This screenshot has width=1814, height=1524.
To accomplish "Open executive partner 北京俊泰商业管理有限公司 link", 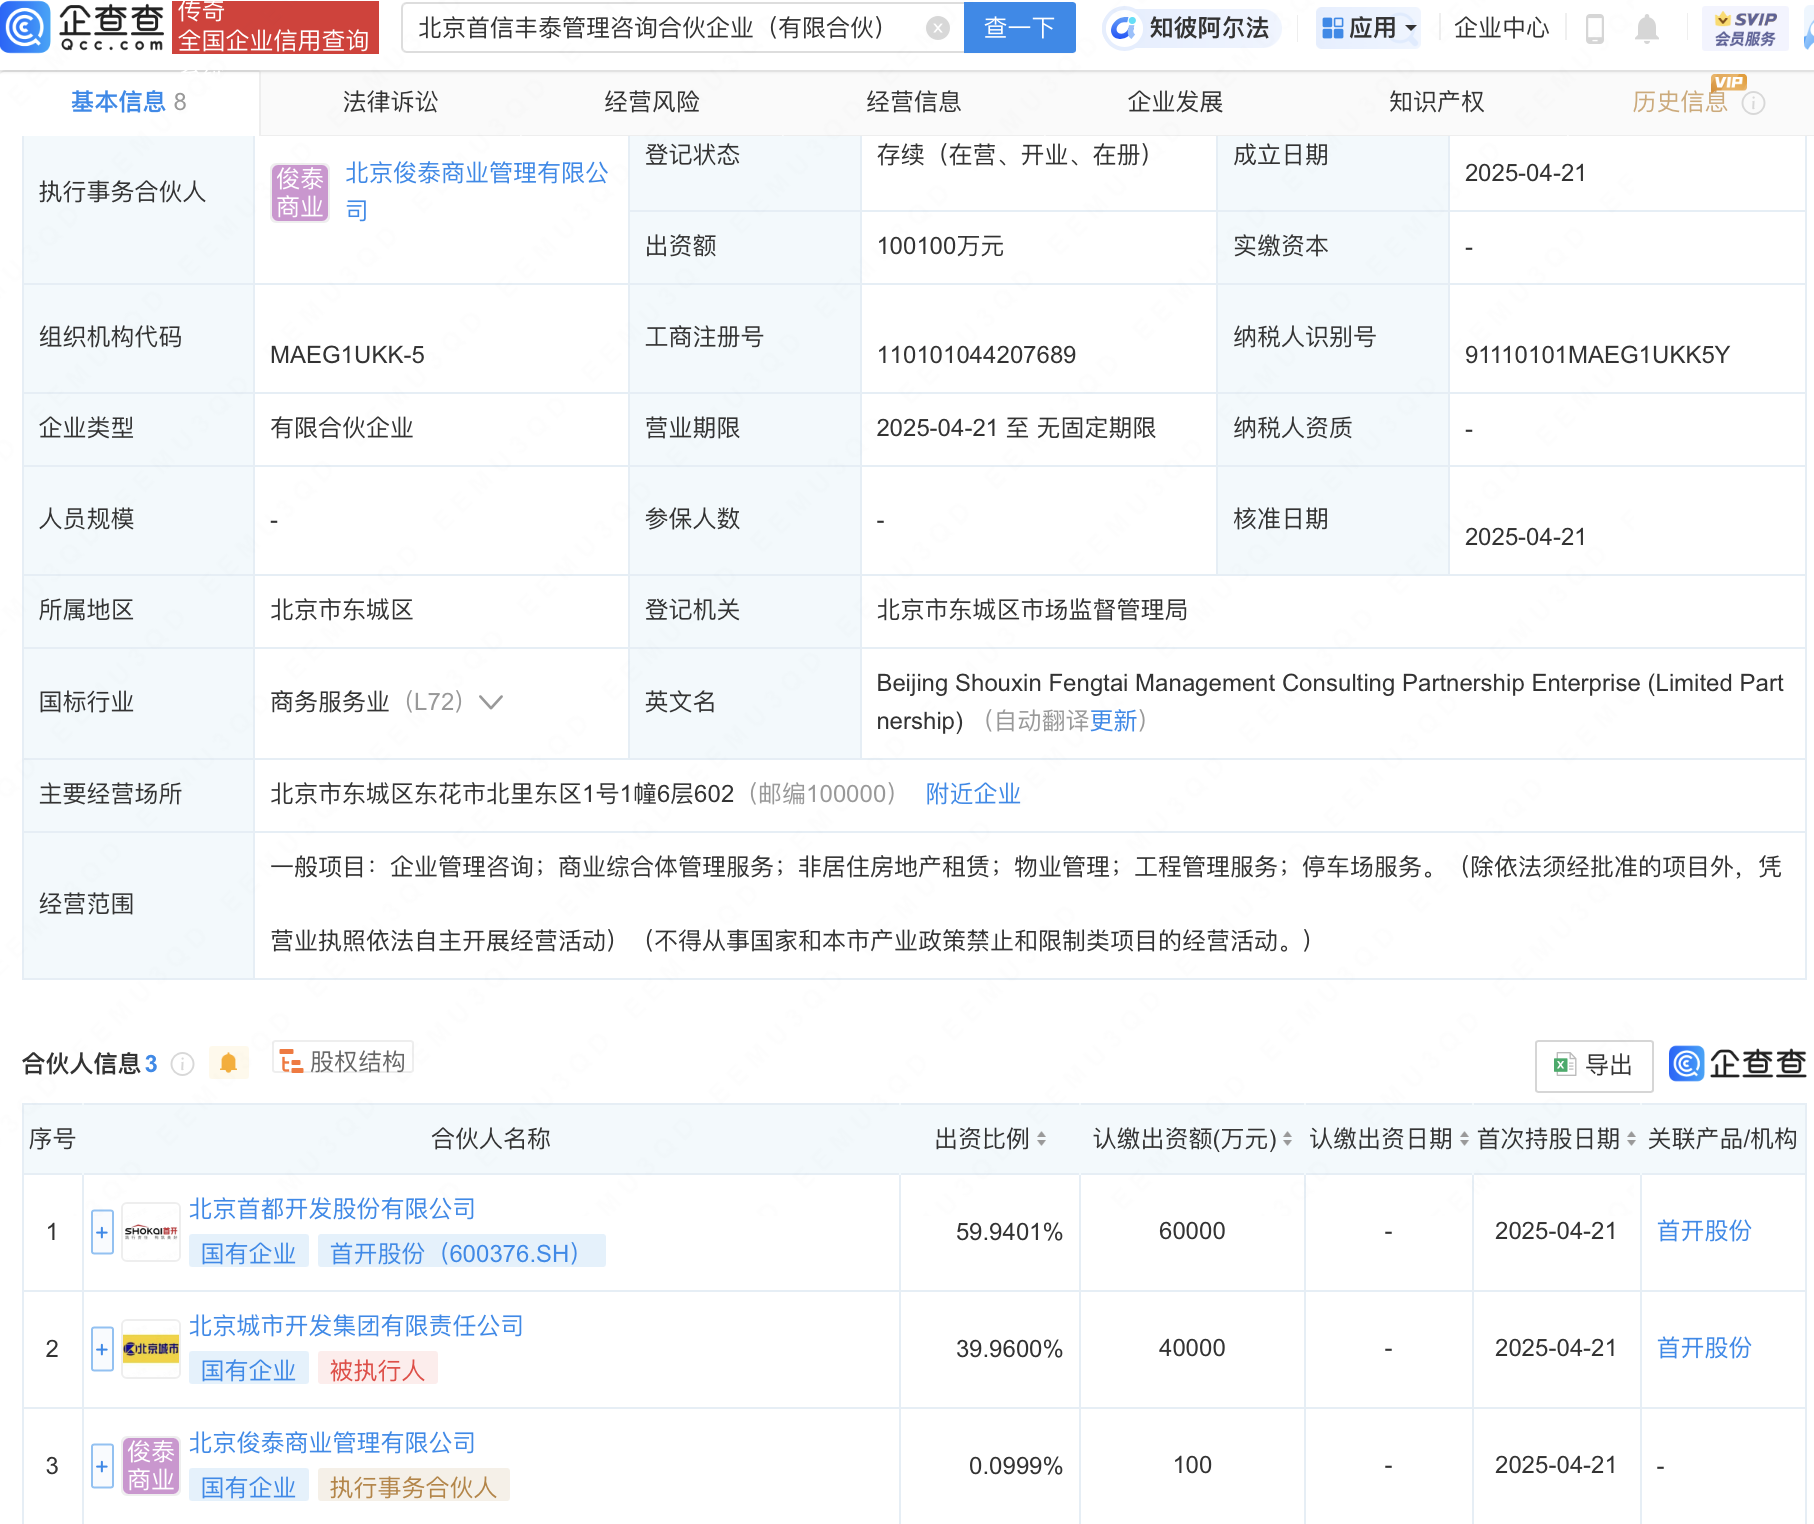I will point(476,191).
